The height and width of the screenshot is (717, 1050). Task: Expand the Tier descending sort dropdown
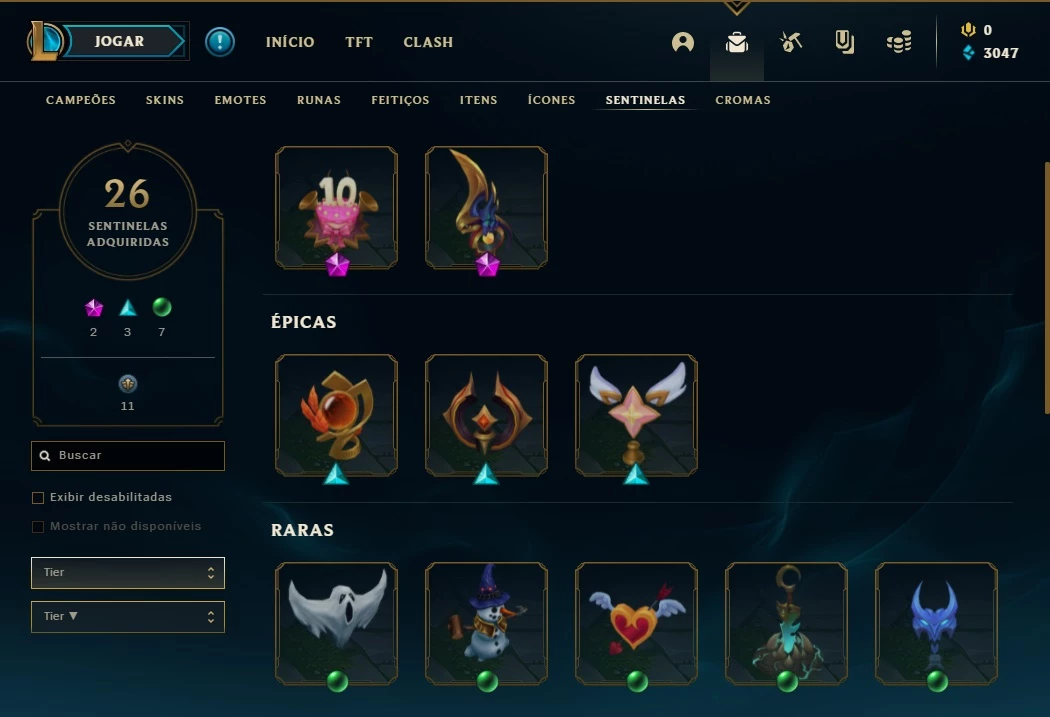pyautogui.click(x=128, y=617)
